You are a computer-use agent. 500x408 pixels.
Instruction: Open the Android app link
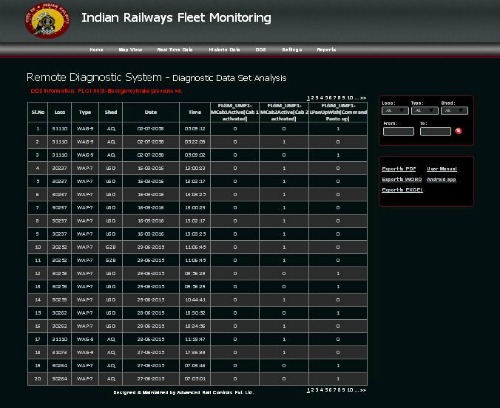tap(441, 179)
